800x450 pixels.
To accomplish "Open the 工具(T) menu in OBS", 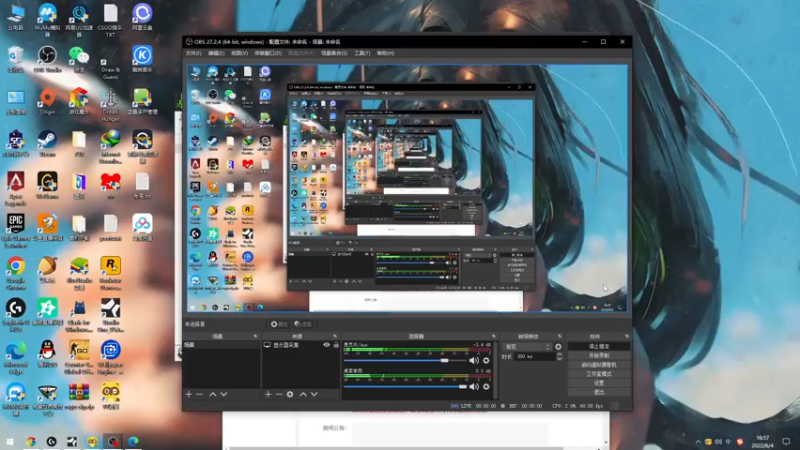I will coord(362,53).
